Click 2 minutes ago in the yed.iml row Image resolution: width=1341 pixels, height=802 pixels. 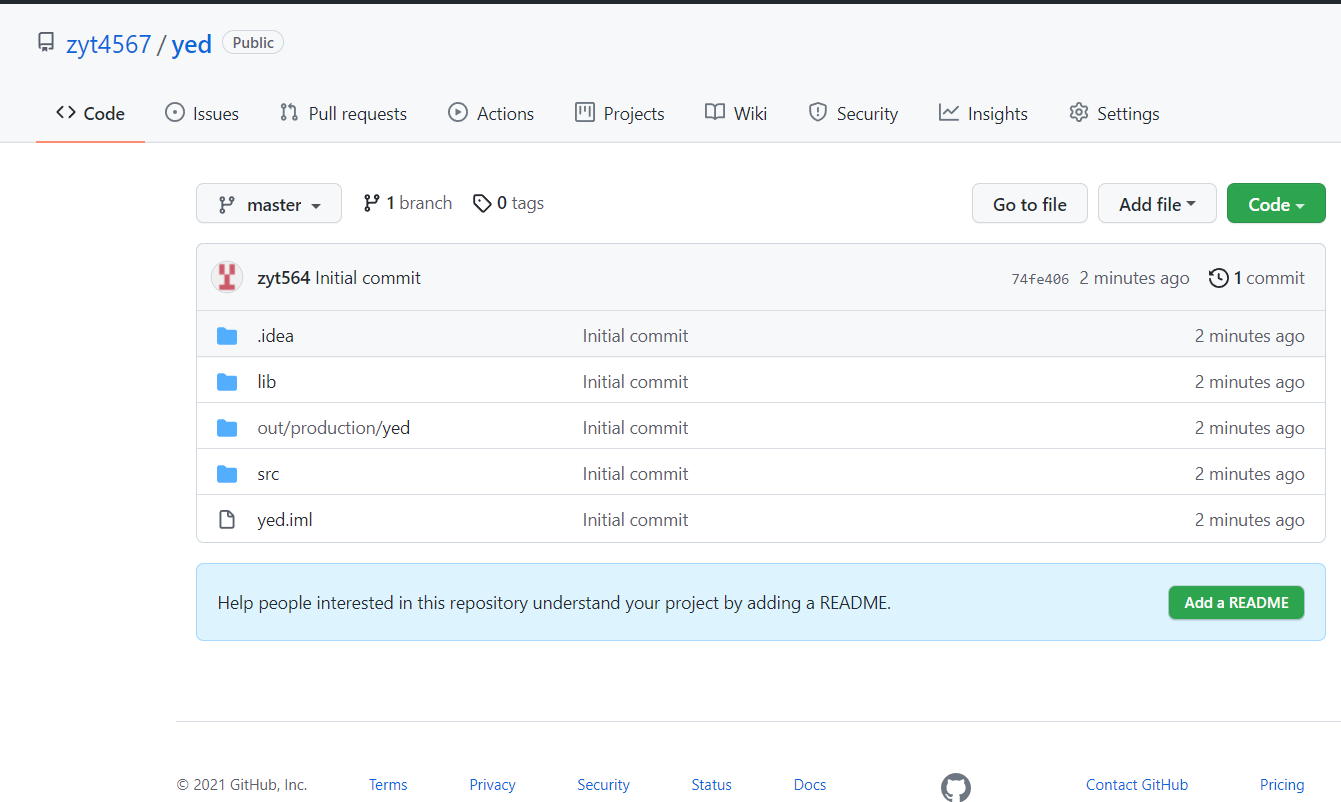(1249, 520)
